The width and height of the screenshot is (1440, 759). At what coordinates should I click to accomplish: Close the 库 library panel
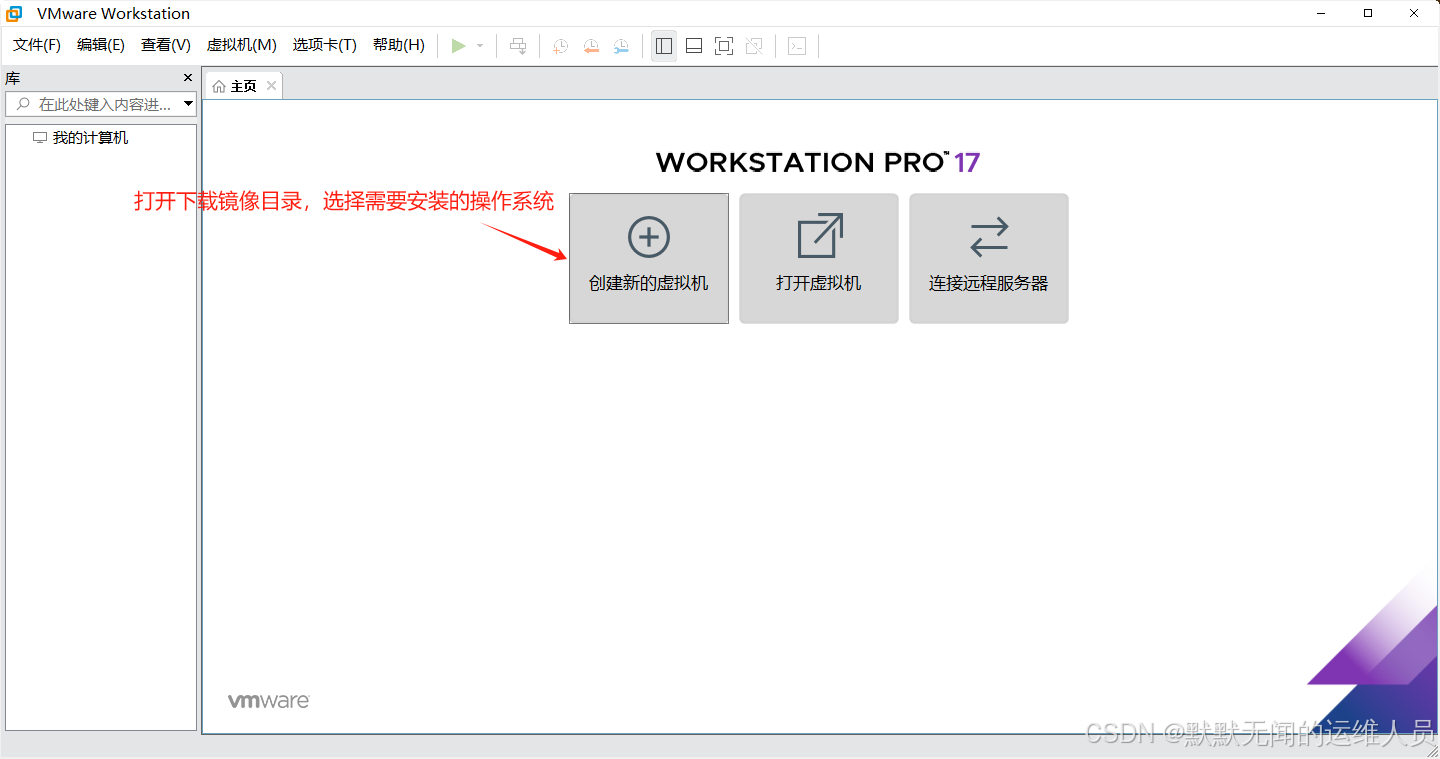[188, 78]
